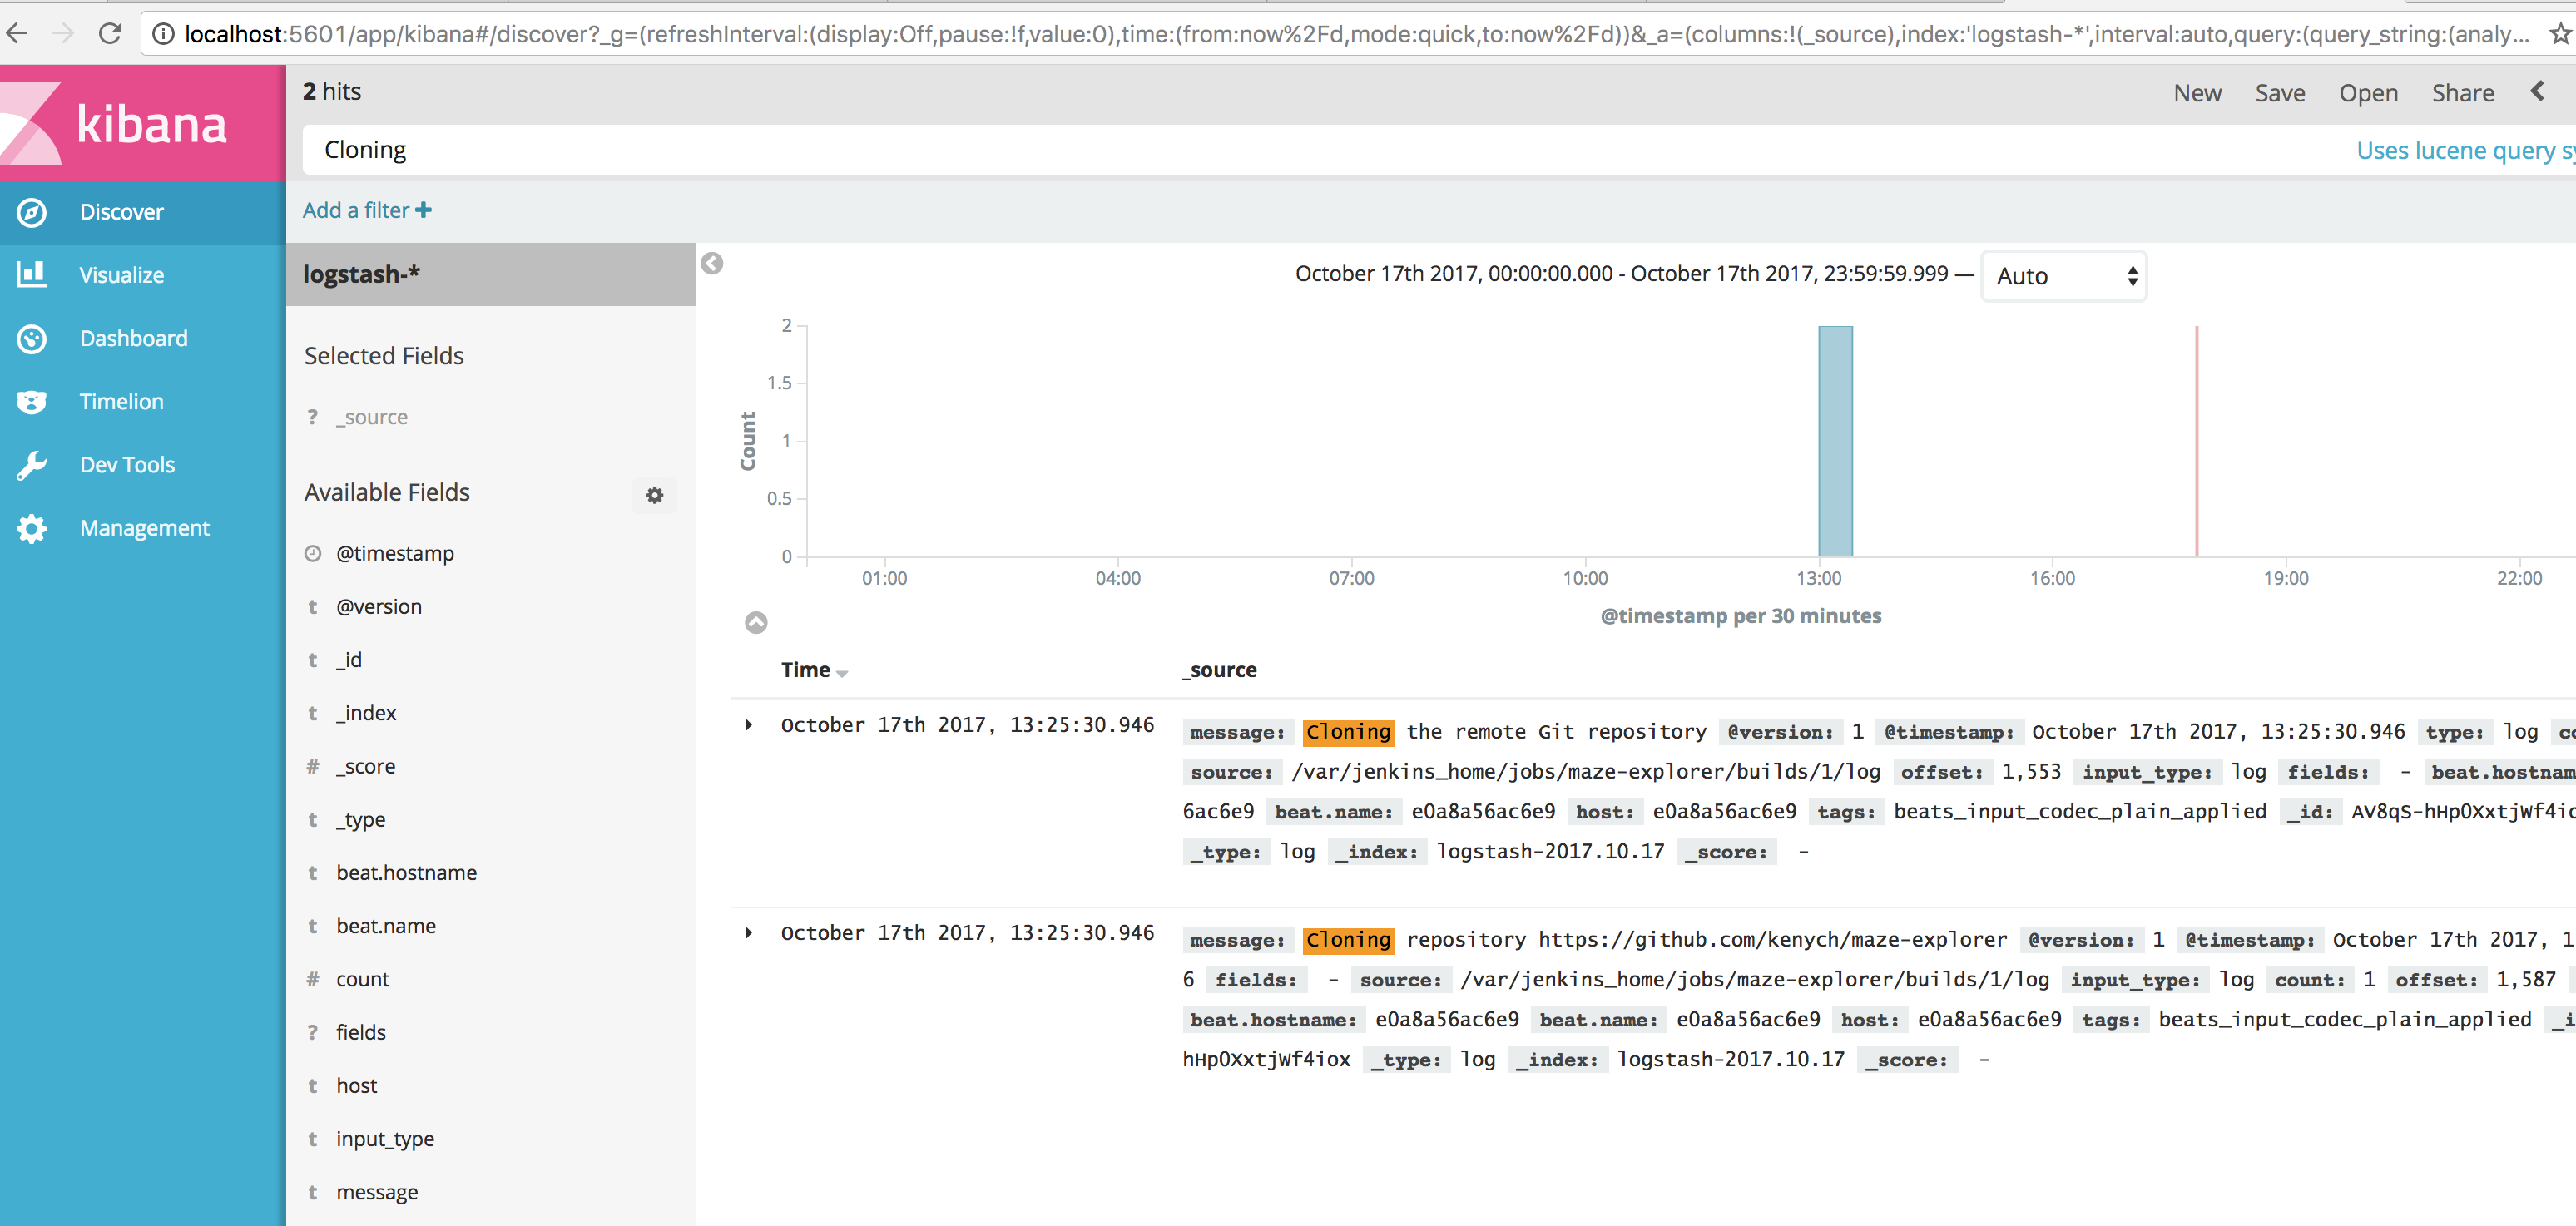
Task: Click the _source column header
Action: tap(1220, 670)
